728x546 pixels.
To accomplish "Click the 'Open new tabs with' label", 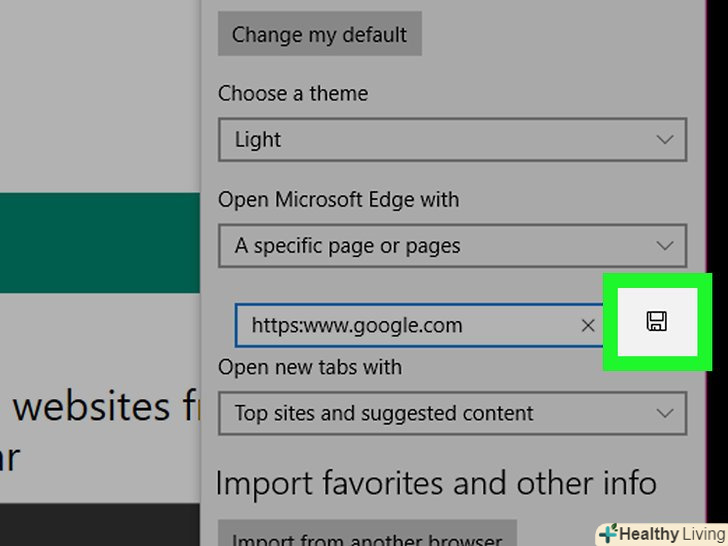I will click(x=310, y=367).
